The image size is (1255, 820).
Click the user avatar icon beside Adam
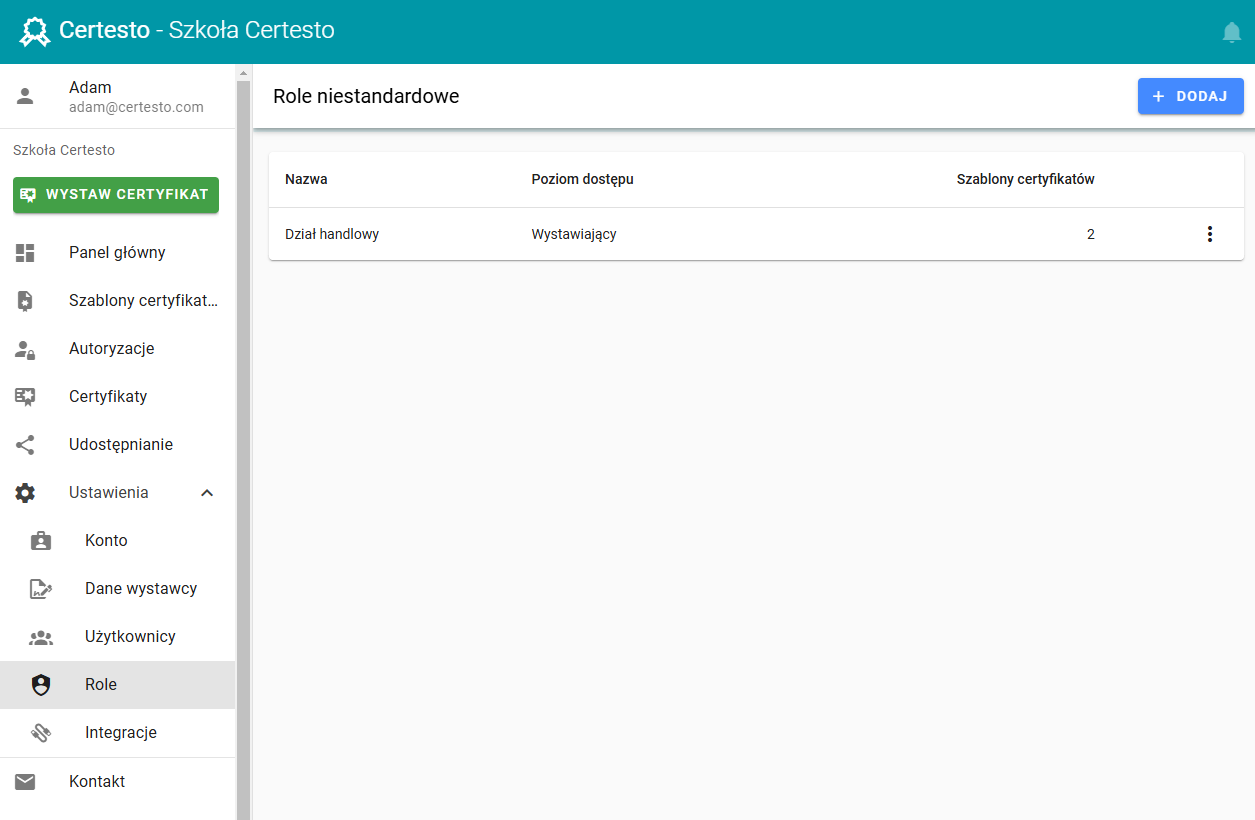coord(25,96)
